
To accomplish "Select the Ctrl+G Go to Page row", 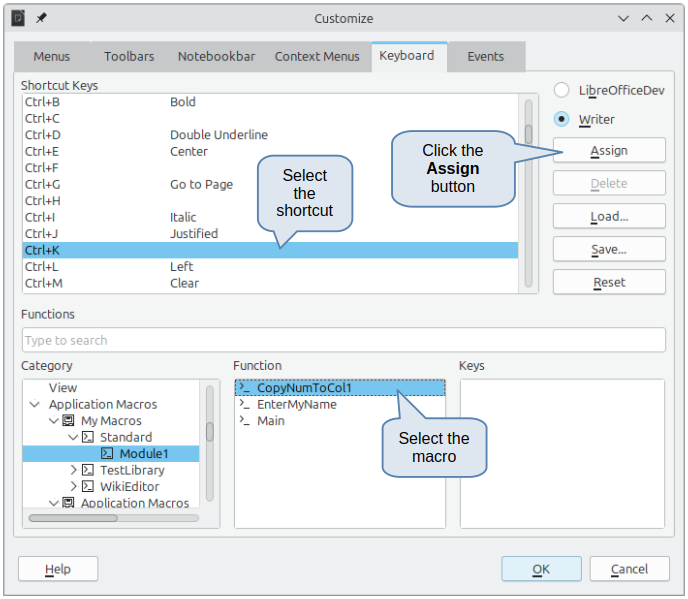I will coord(270,184).
